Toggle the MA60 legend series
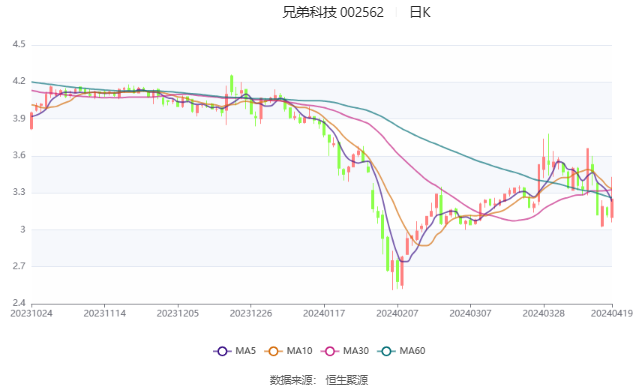 pyautogui.click(x=401, y=351)
